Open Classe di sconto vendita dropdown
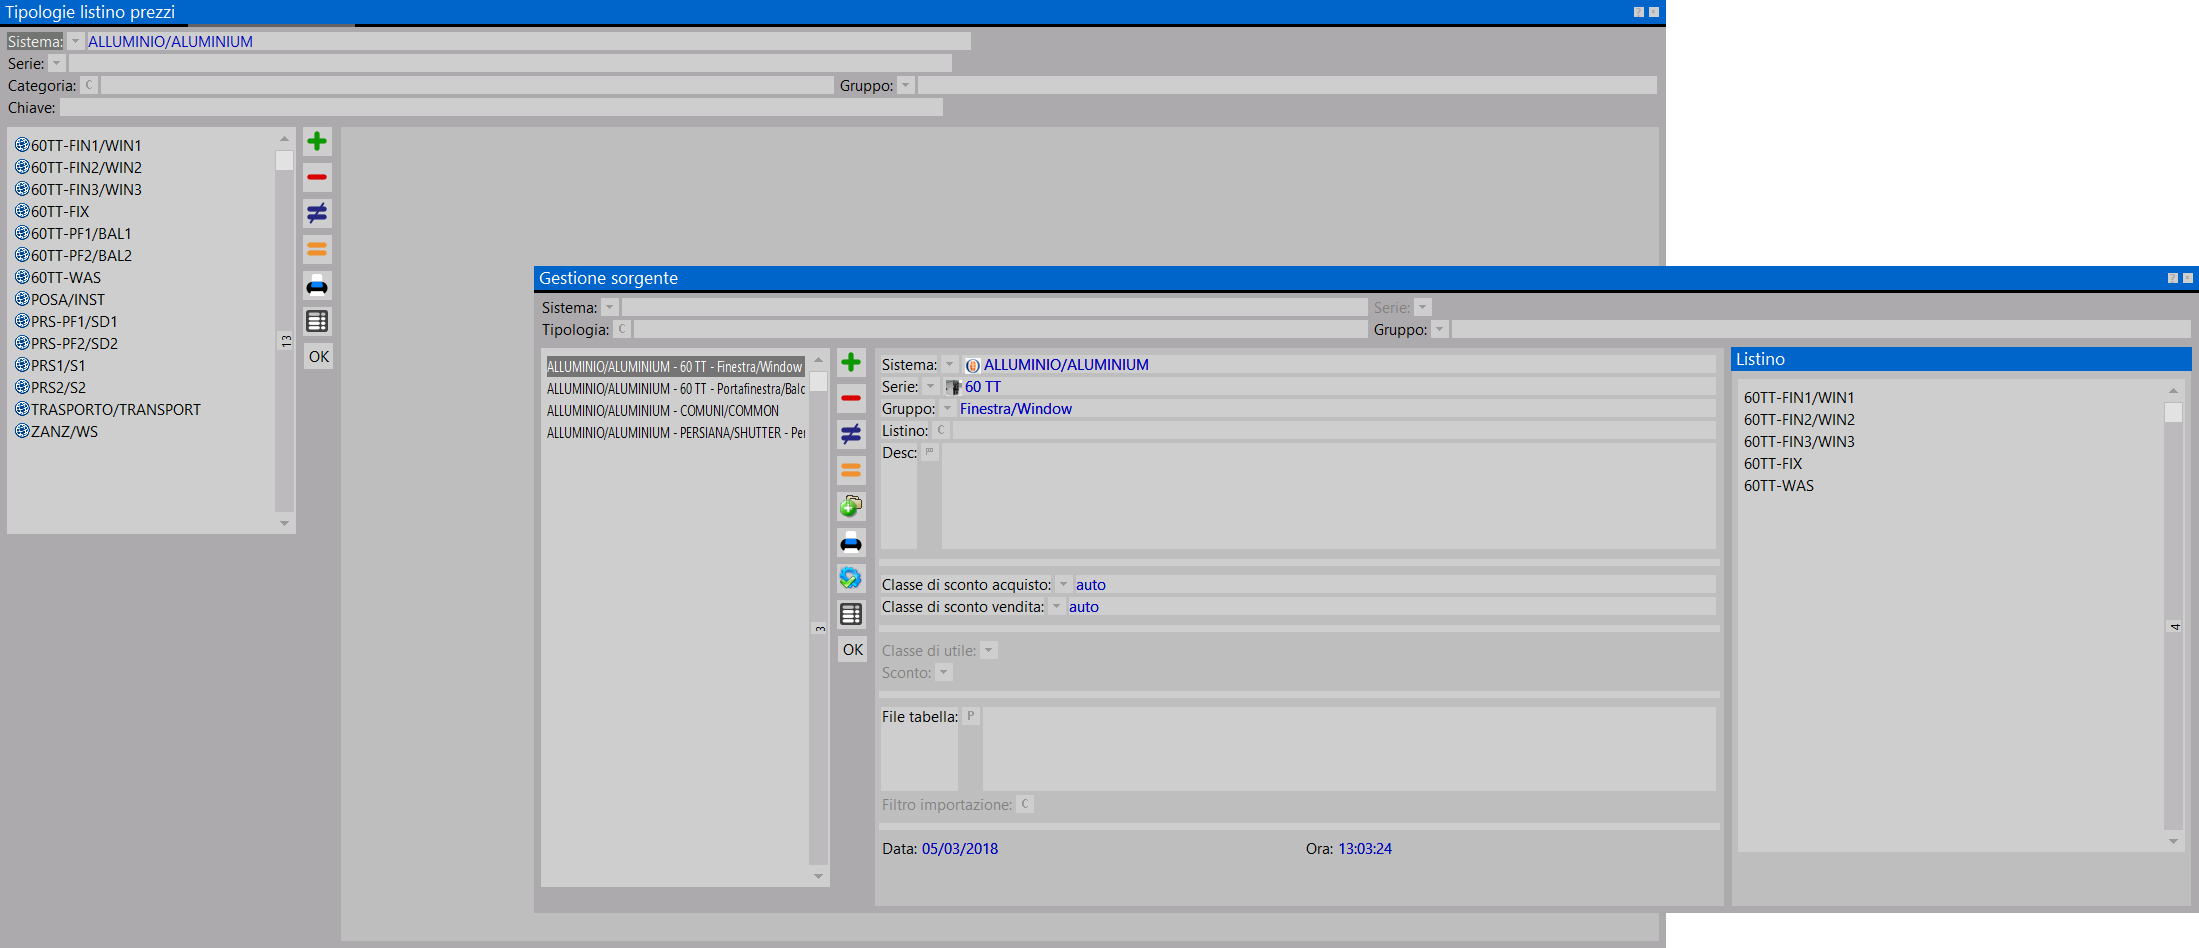This screenshot has width=2199, height=948. pos(1056,607)
